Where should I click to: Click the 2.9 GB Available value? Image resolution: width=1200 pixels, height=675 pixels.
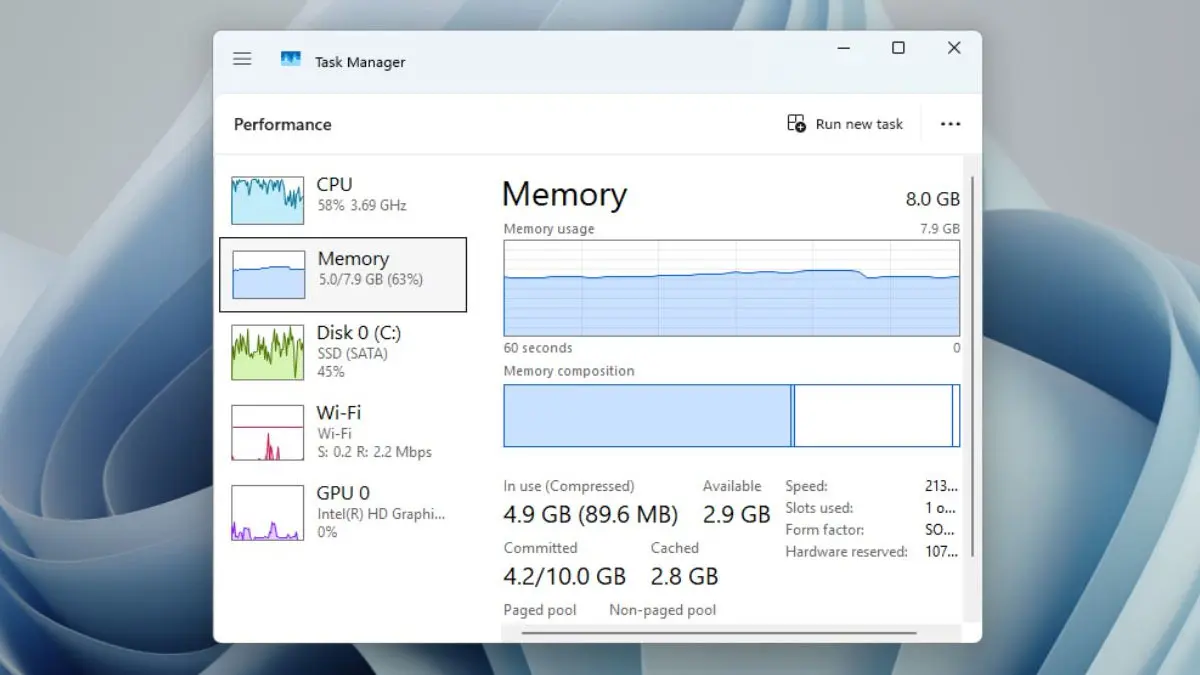coord(736,515)
